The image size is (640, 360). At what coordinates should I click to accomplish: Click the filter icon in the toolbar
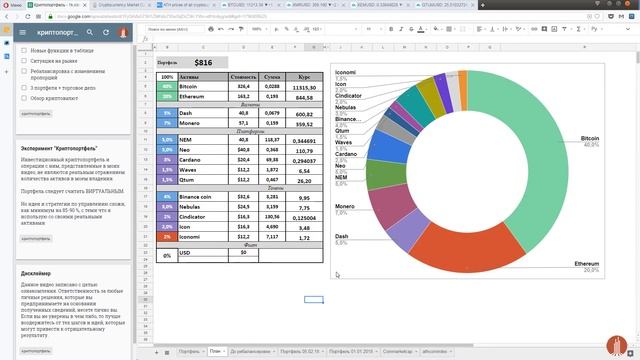point(564,29)
